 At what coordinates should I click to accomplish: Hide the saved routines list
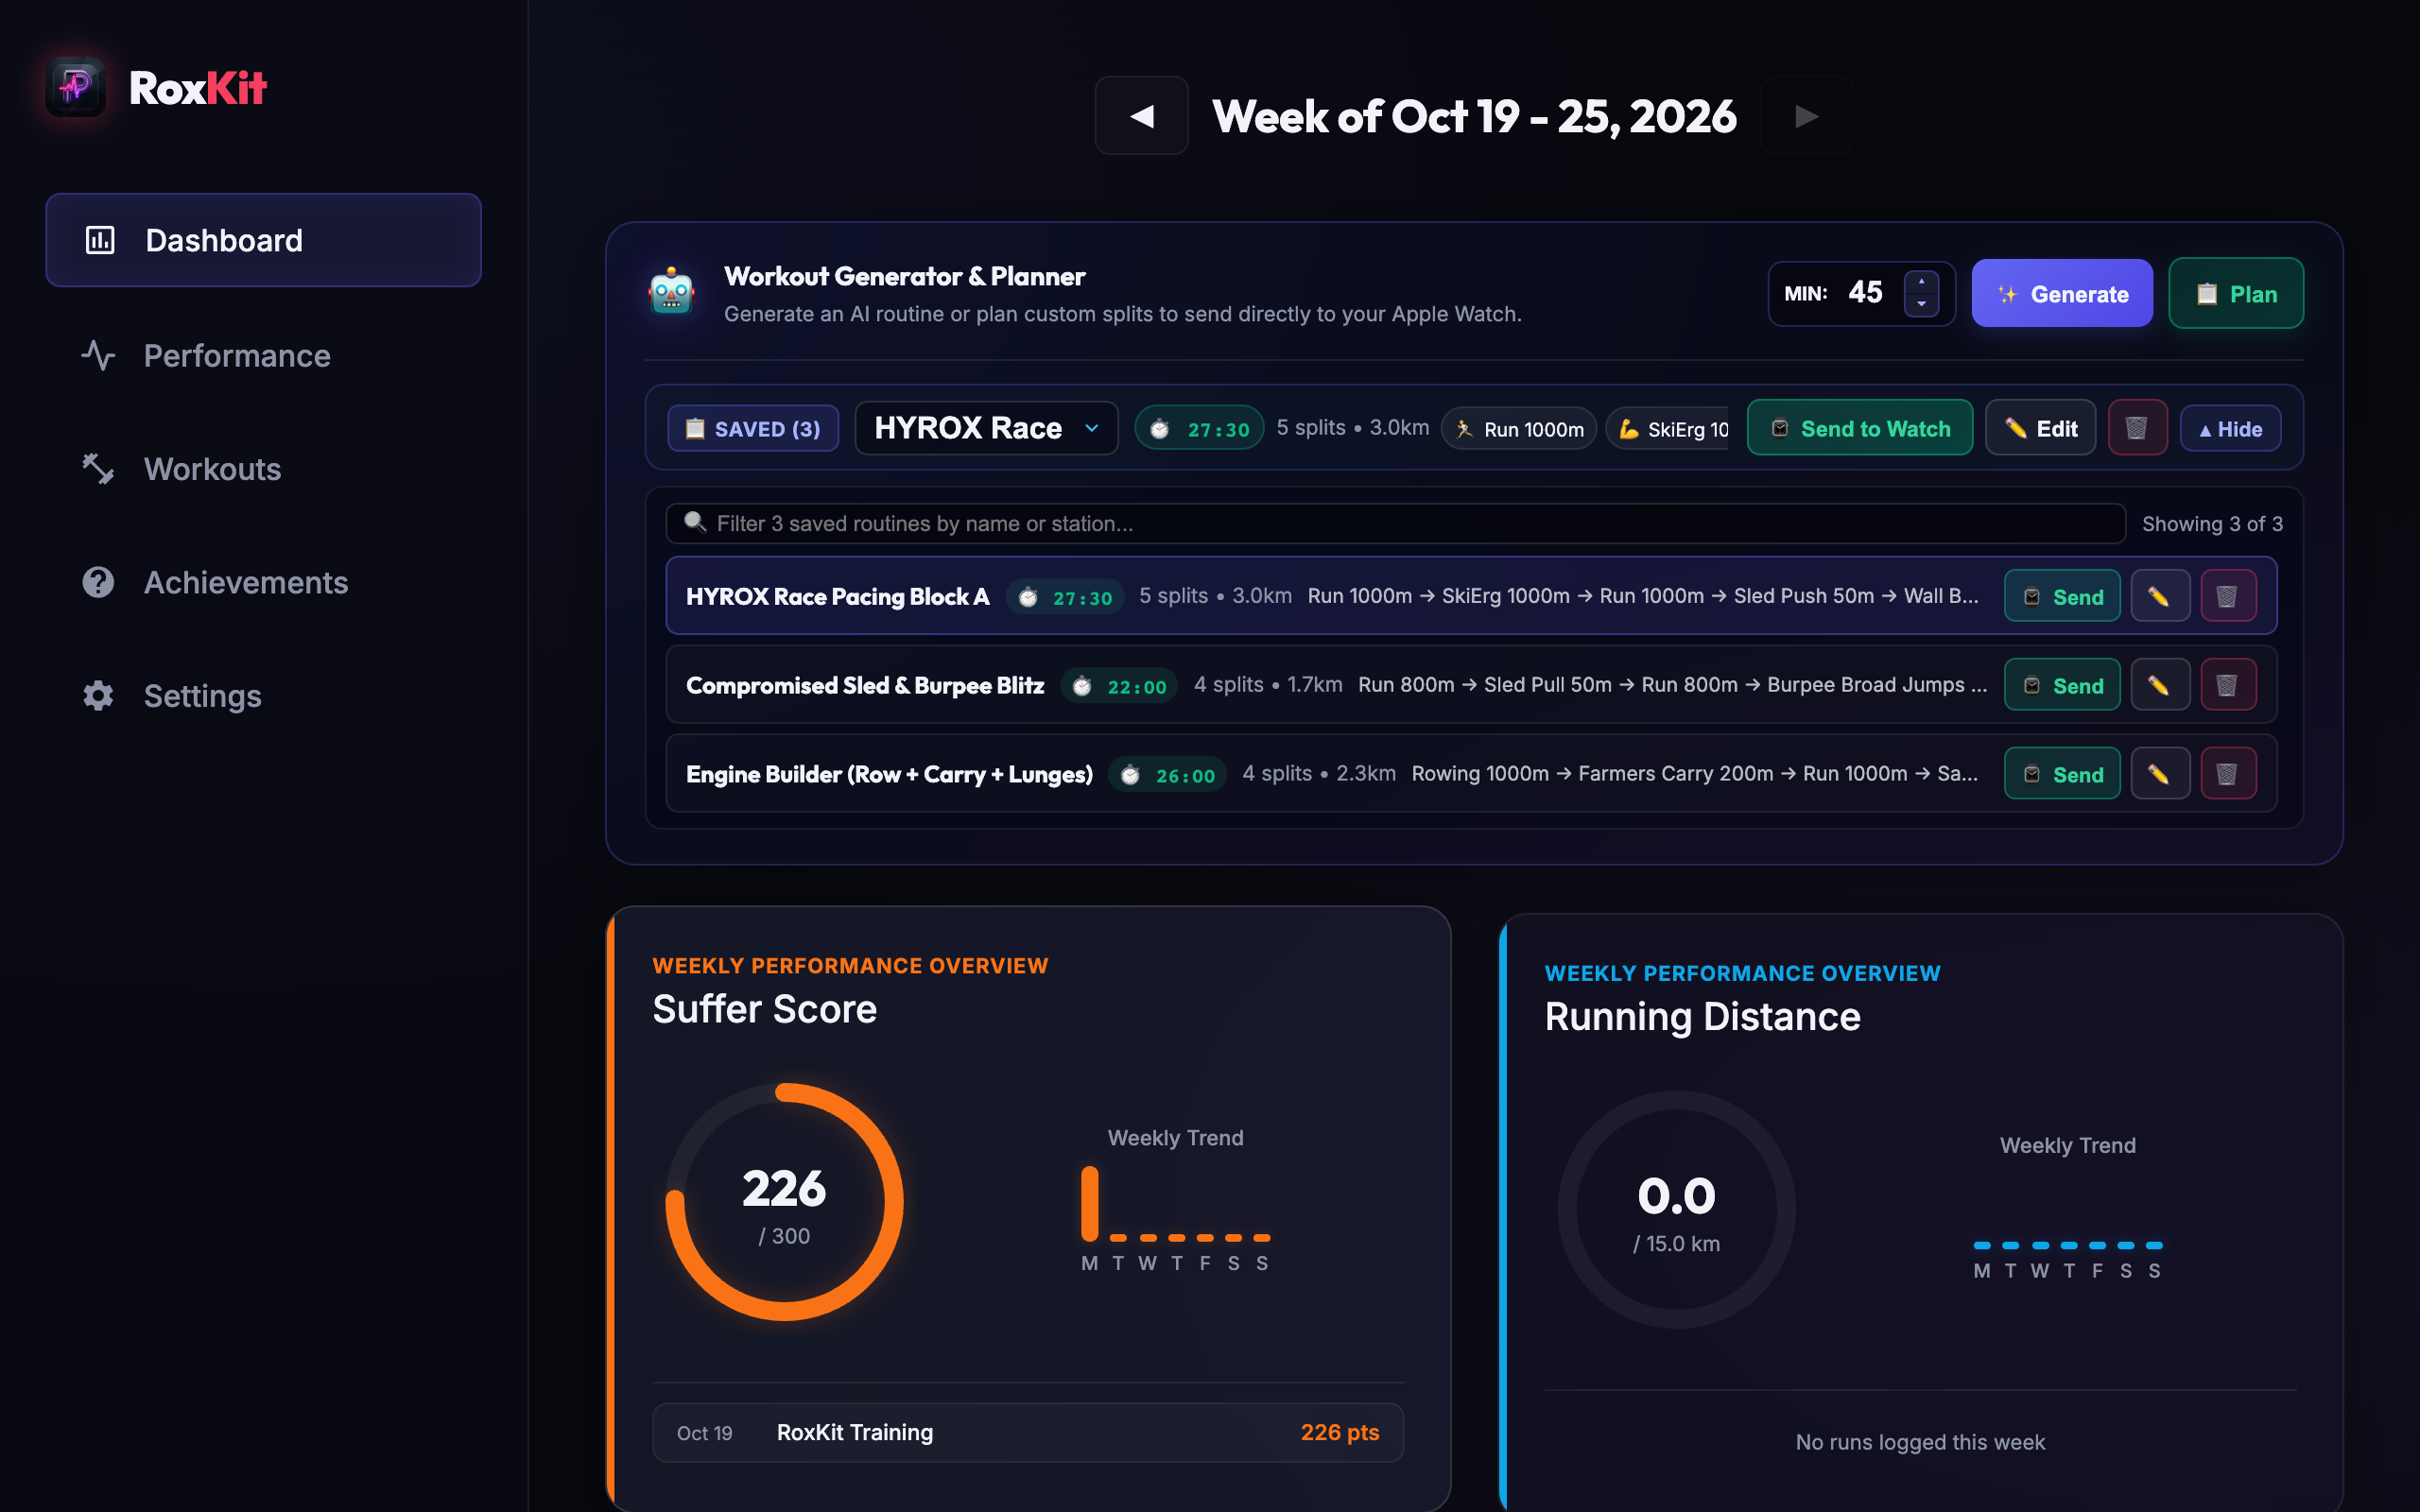pos(2229,428)
